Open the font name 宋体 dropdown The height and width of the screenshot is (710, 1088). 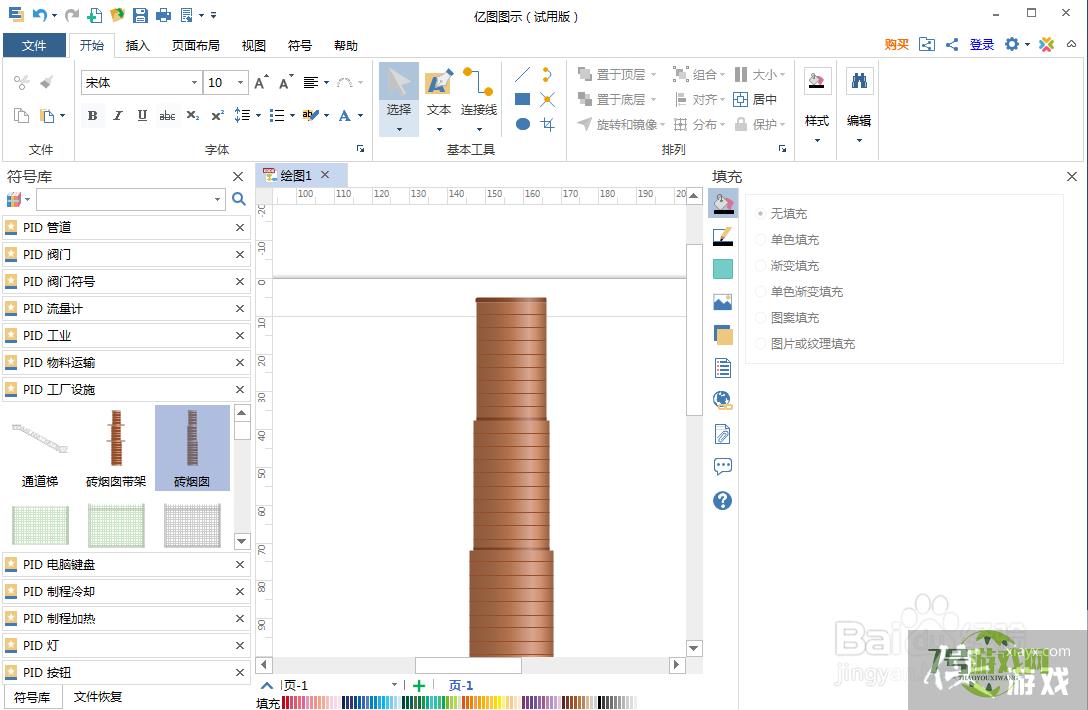(x=194, y=83)
